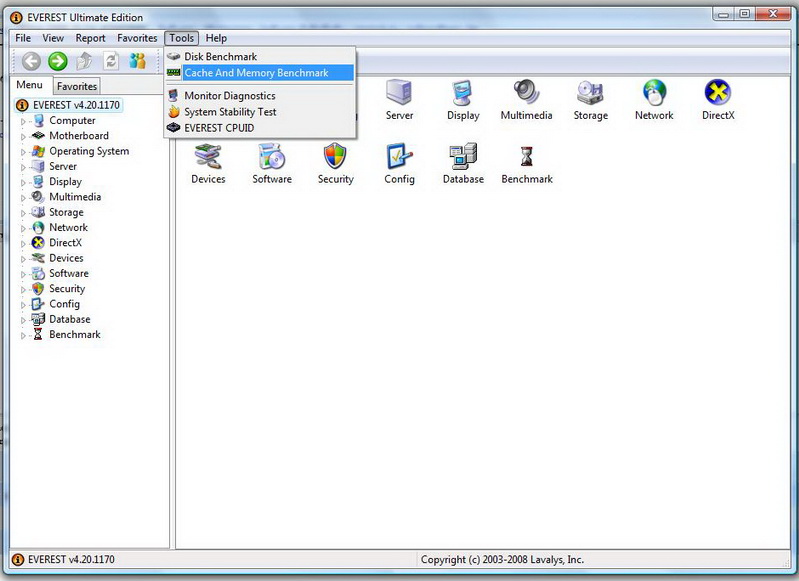Select the EVEREST v4.20.1170 root node

point(76,105)
